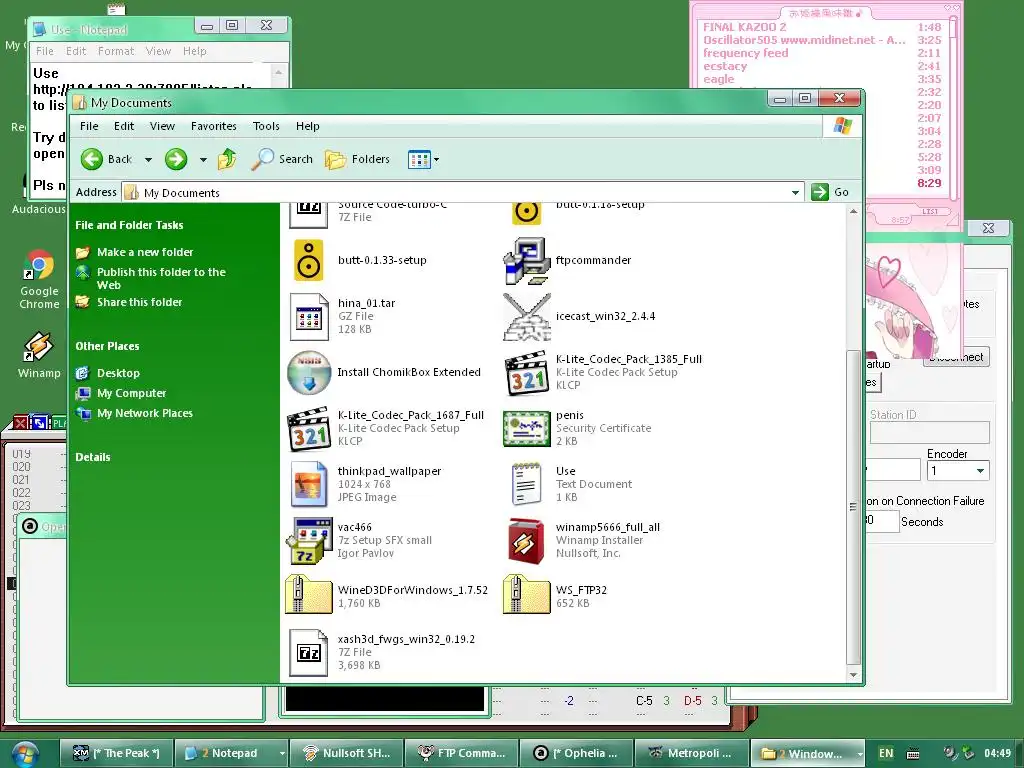This screenshot has height=768, width=1024.
Task: Select K-Lite_Codec_Pack_1687_Full clapperboard icon
Action: (308, 429)
